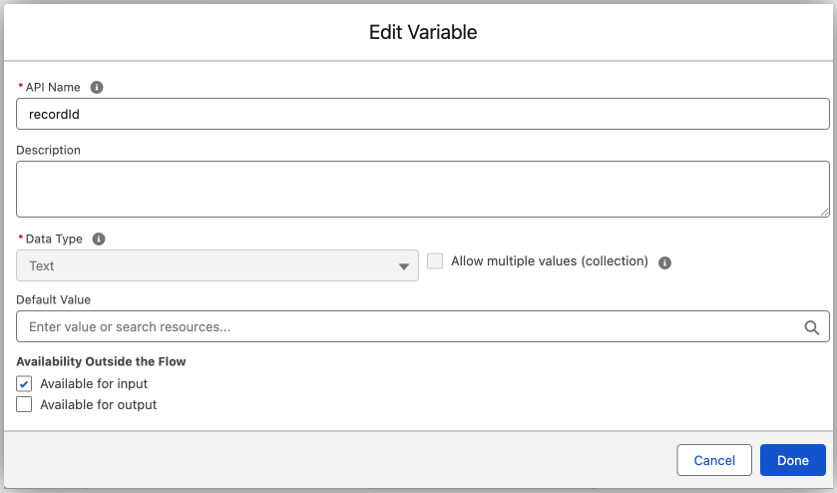The width and height of the screenshot is (837, 493).
Task: Click the Description box resize handle
Action: click(x=824, y=211)
